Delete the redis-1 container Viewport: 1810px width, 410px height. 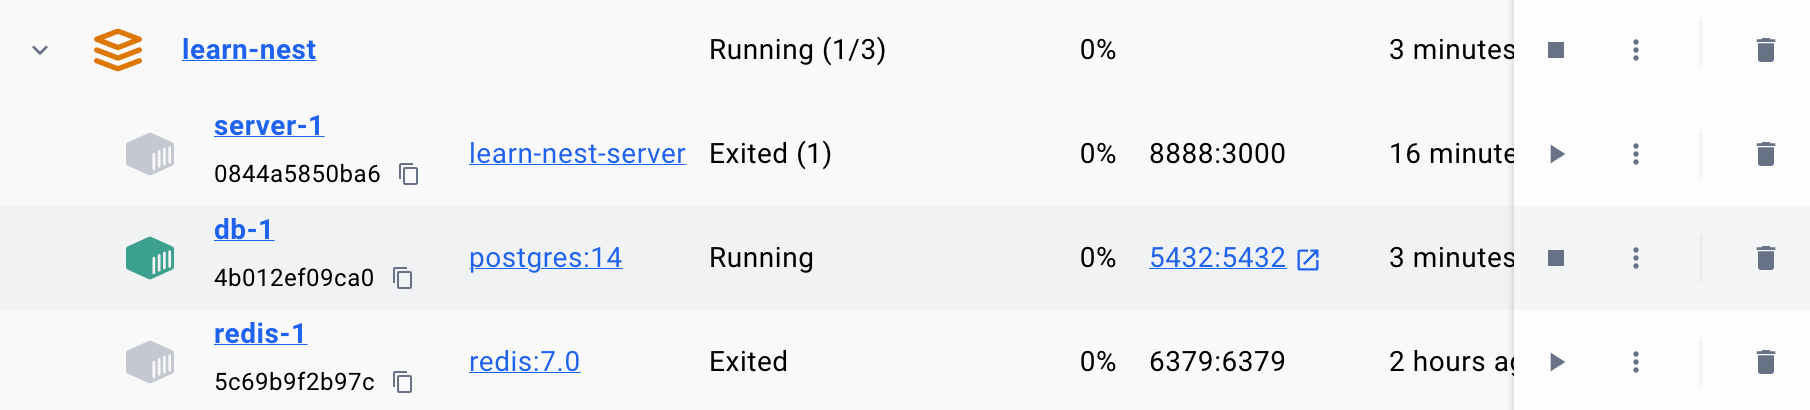pos(1766,362)
